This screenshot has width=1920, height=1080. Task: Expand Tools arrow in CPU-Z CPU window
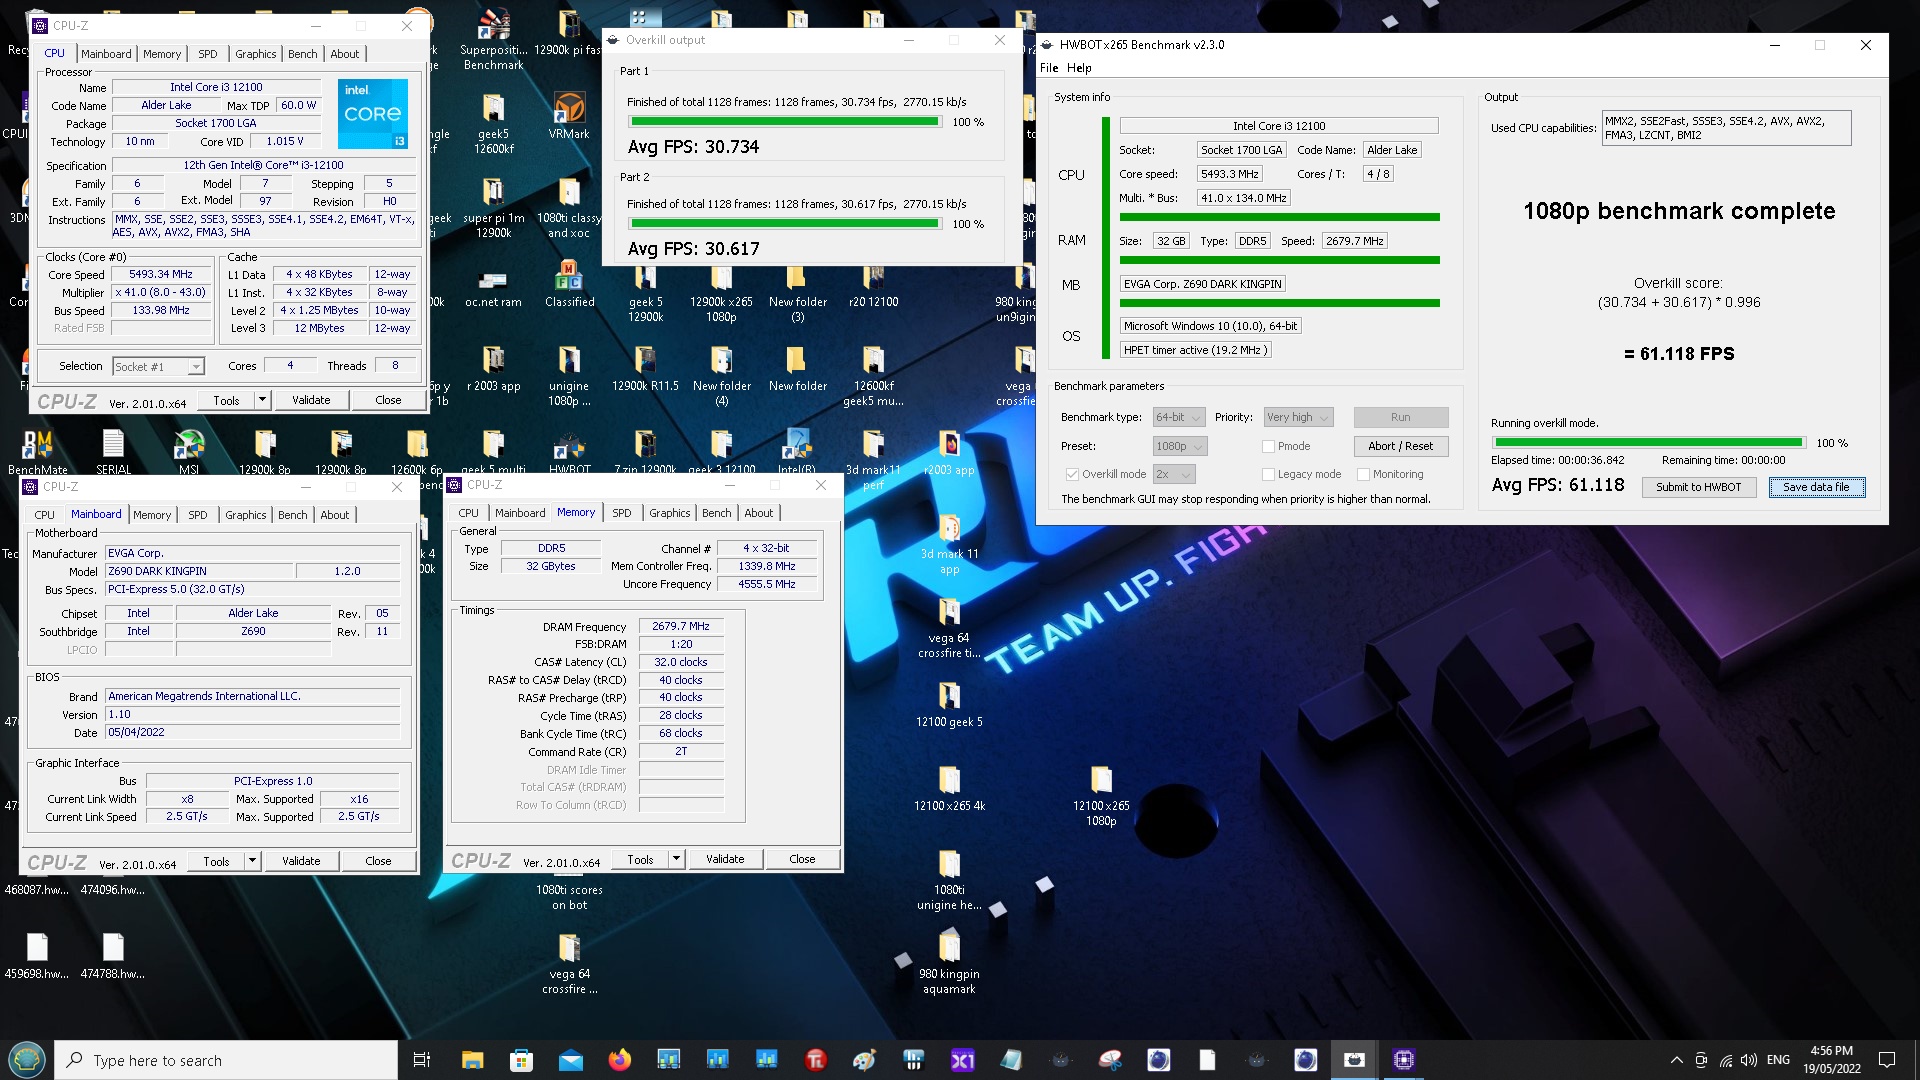263,400
